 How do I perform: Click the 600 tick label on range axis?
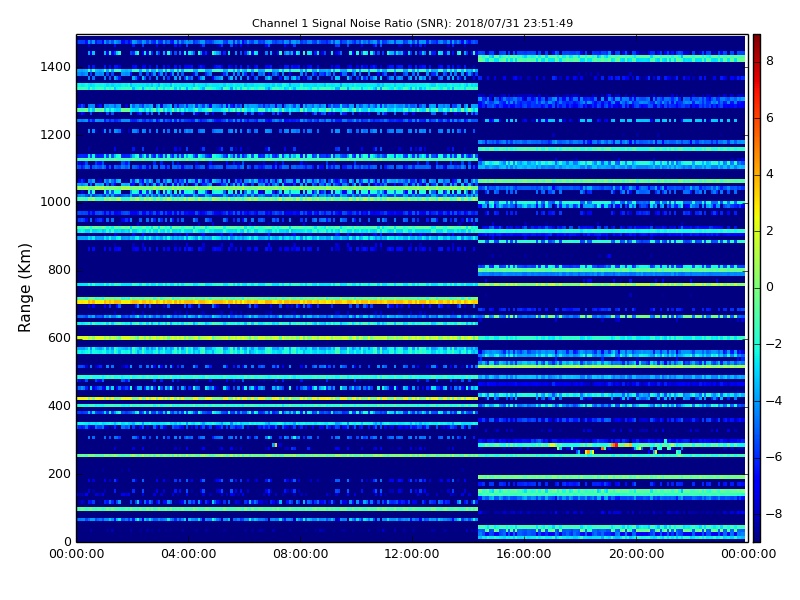(60, 338)
